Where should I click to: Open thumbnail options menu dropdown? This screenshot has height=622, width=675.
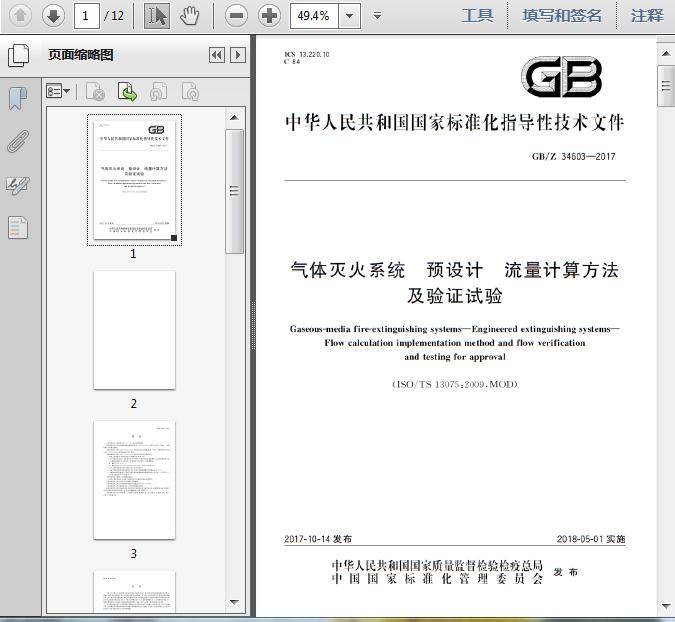tap(58, 91)
